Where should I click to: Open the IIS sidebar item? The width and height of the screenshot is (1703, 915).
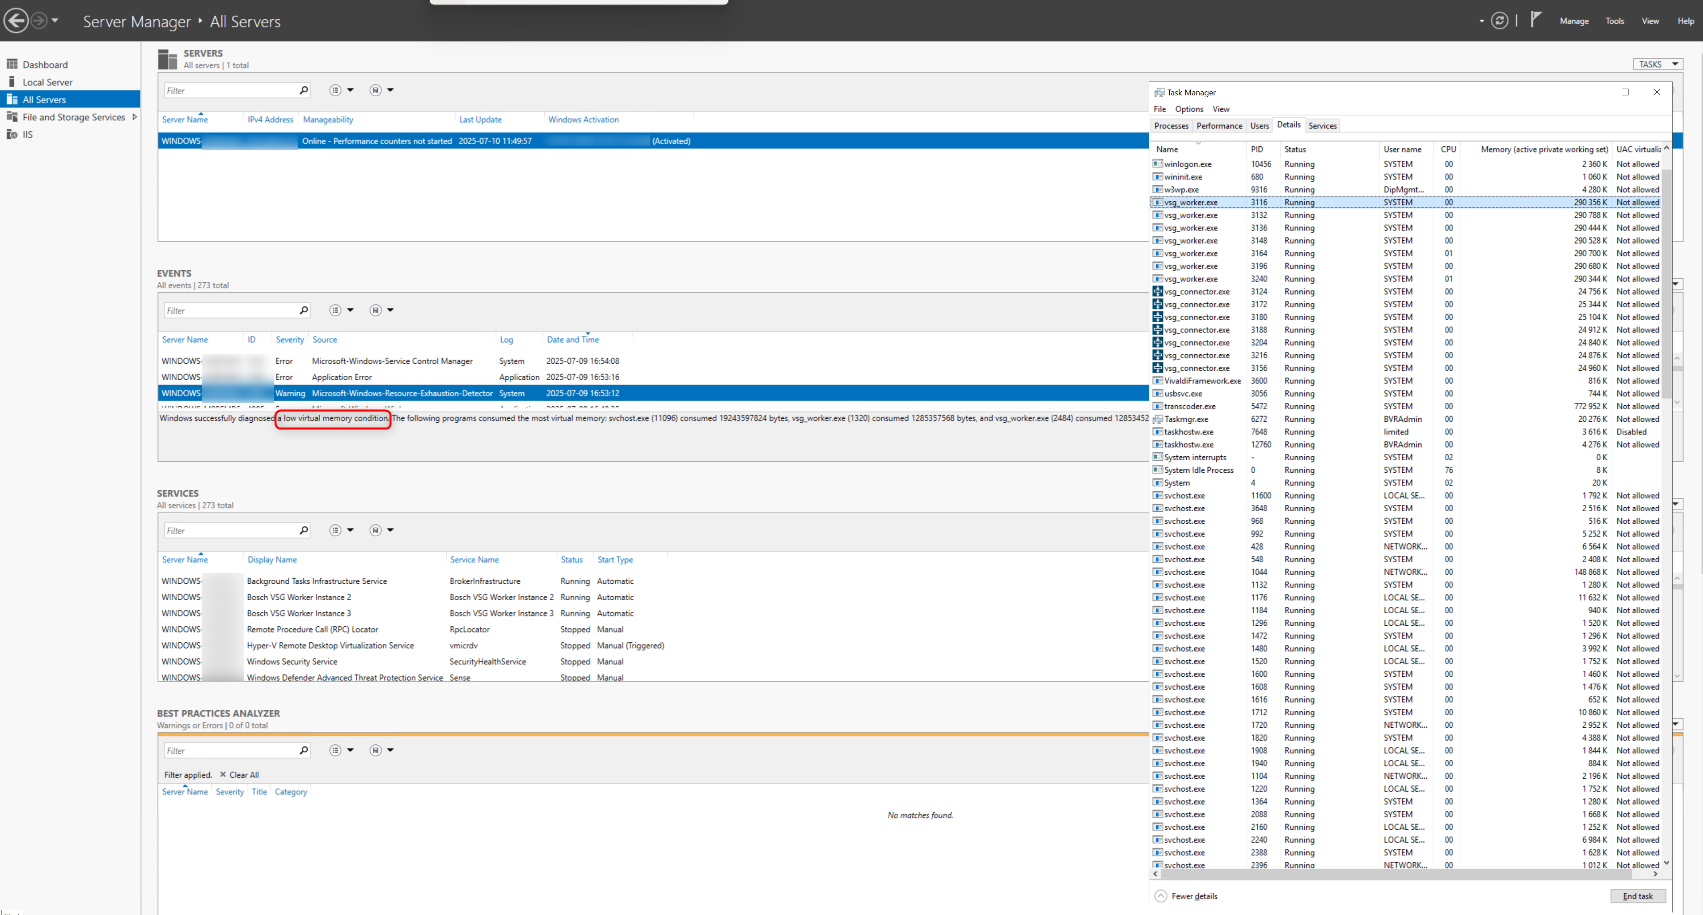[x=28, y=135]
